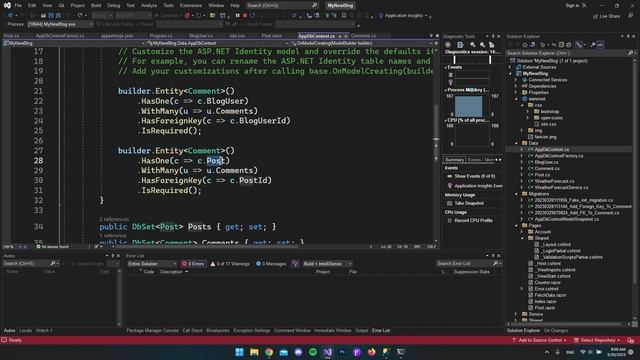Viewport: 640px width, 360px height.
Task: Open the Entire Solution scope dropdown
Action: [152, 264]
